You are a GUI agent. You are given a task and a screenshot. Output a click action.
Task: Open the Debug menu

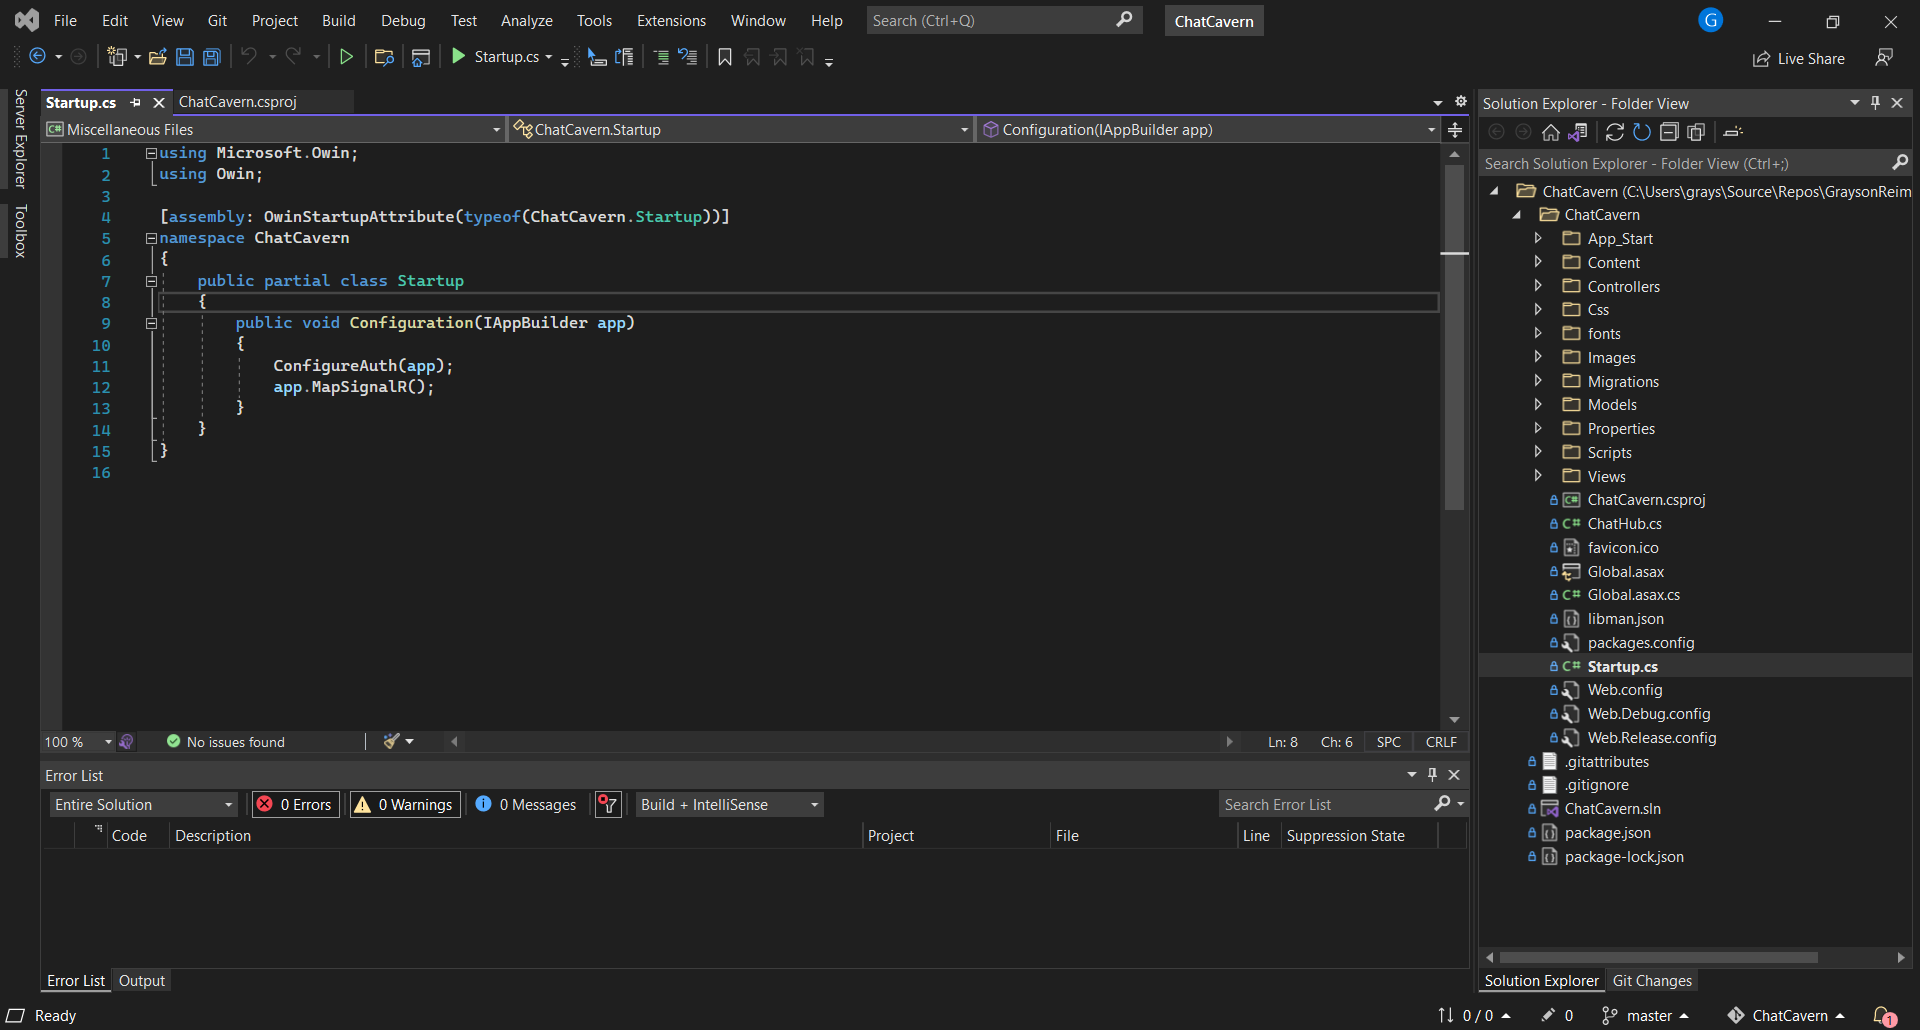click(x=403, y=20)
